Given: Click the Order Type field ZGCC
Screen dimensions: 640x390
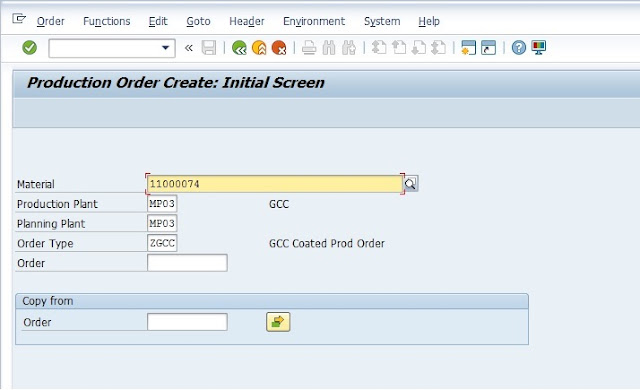Looking at the screenshot, I should coord(162,243).
